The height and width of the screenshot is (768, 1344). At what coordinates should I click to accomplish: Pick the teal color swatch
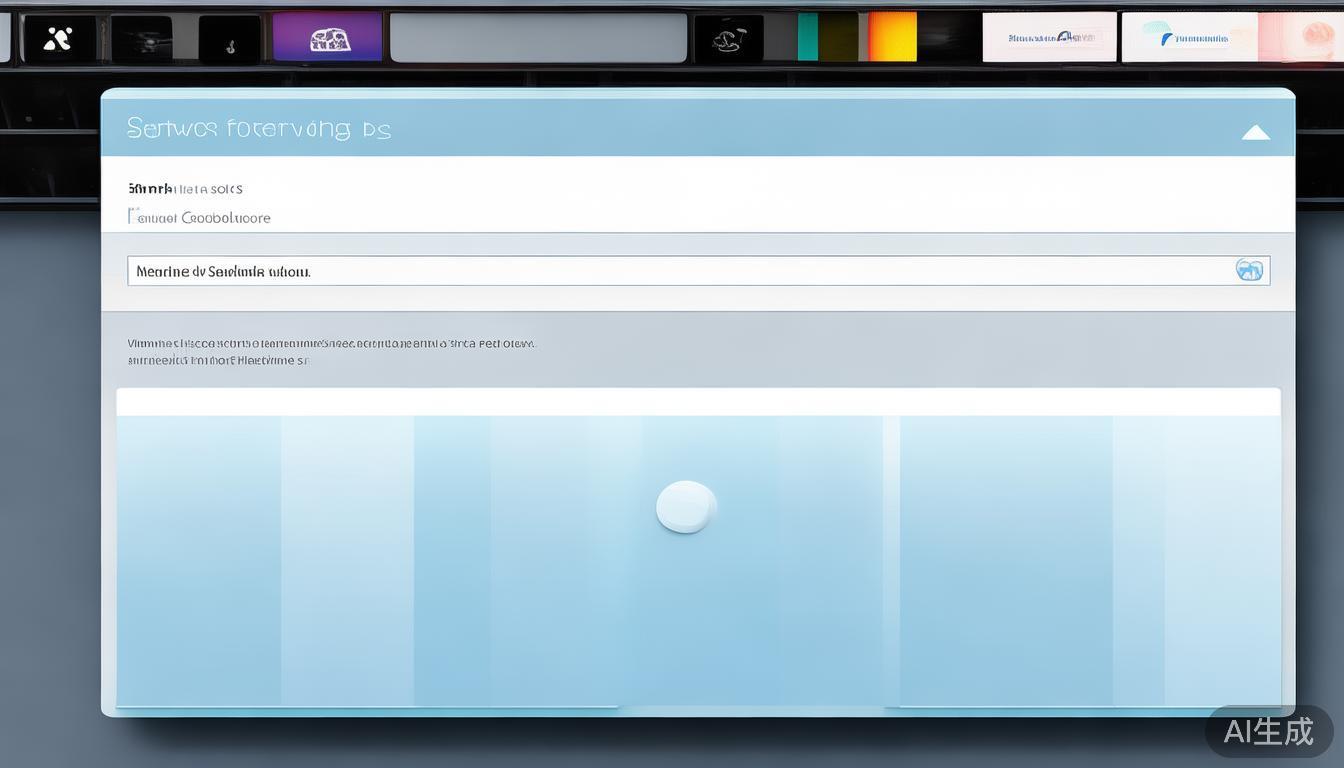tap(807, 37)
